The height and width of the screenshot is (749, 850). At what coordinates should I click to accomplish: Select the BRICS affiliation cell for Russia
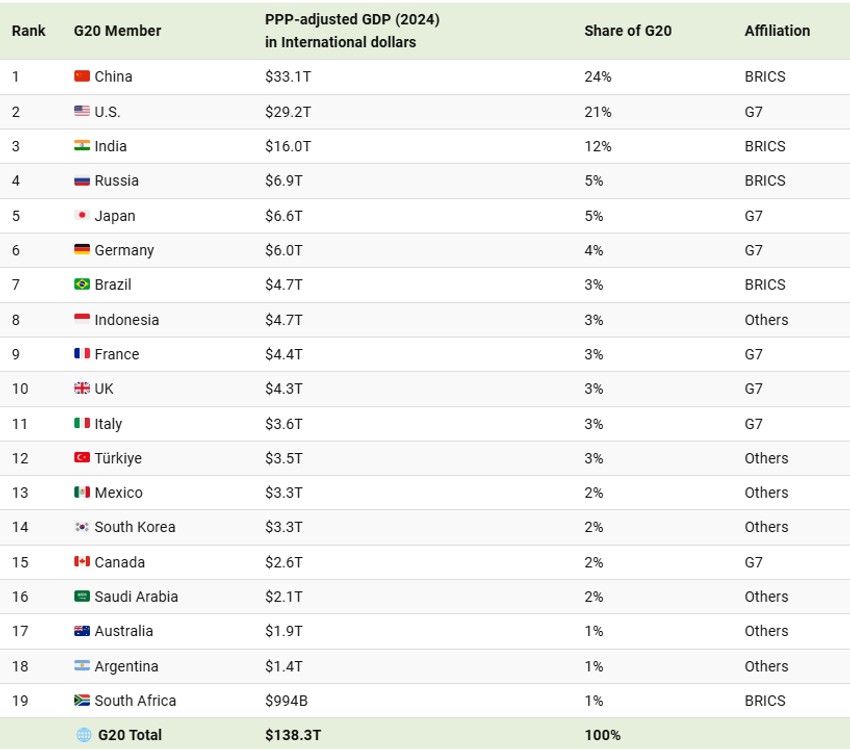click(x=765, y=181)
